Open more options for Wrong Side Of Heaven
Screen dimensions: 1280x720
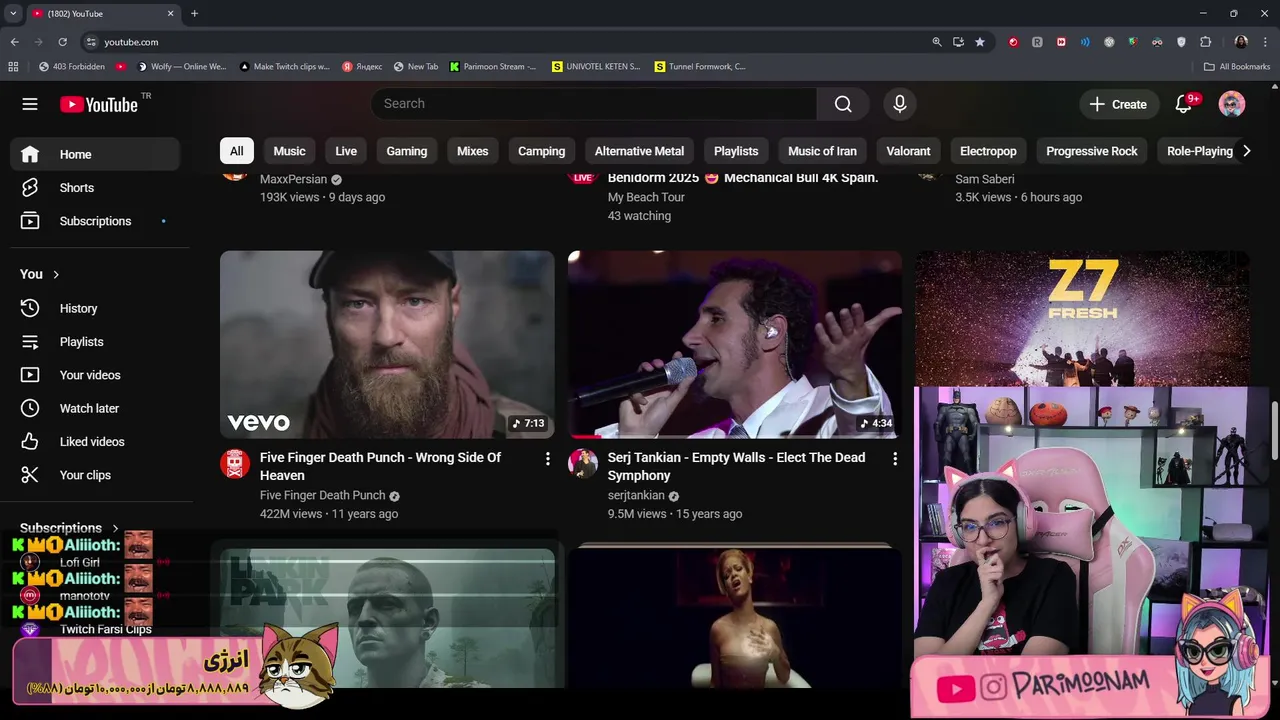point(547,458)
